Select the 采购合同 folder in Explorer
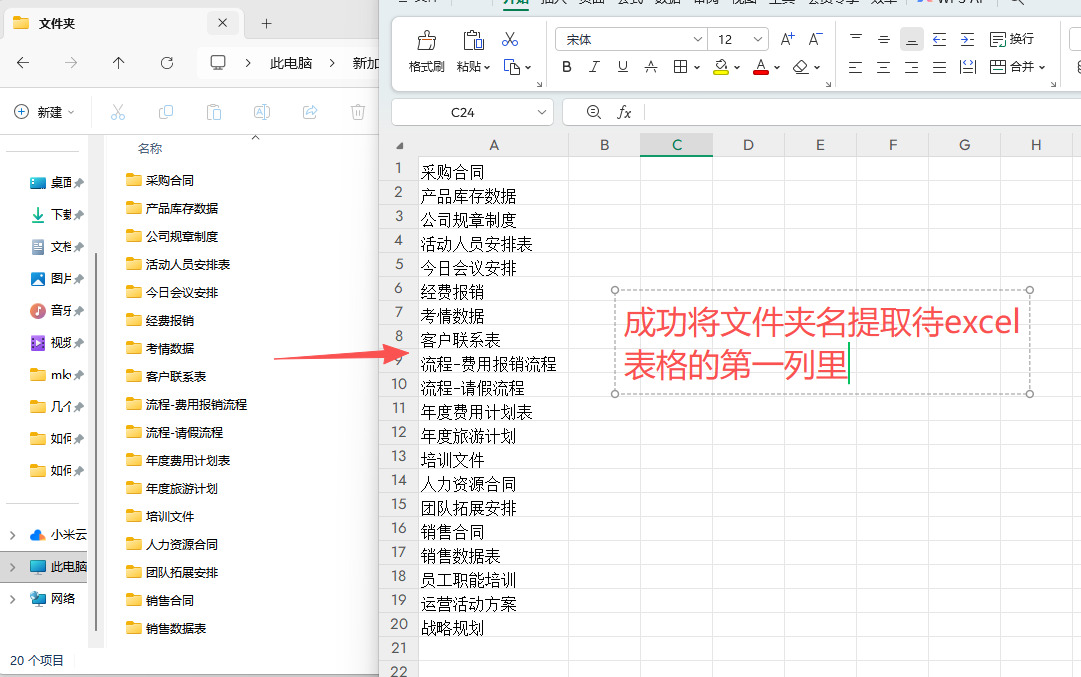This screenshot has width=1081, height=677. [x=160, y=180]
